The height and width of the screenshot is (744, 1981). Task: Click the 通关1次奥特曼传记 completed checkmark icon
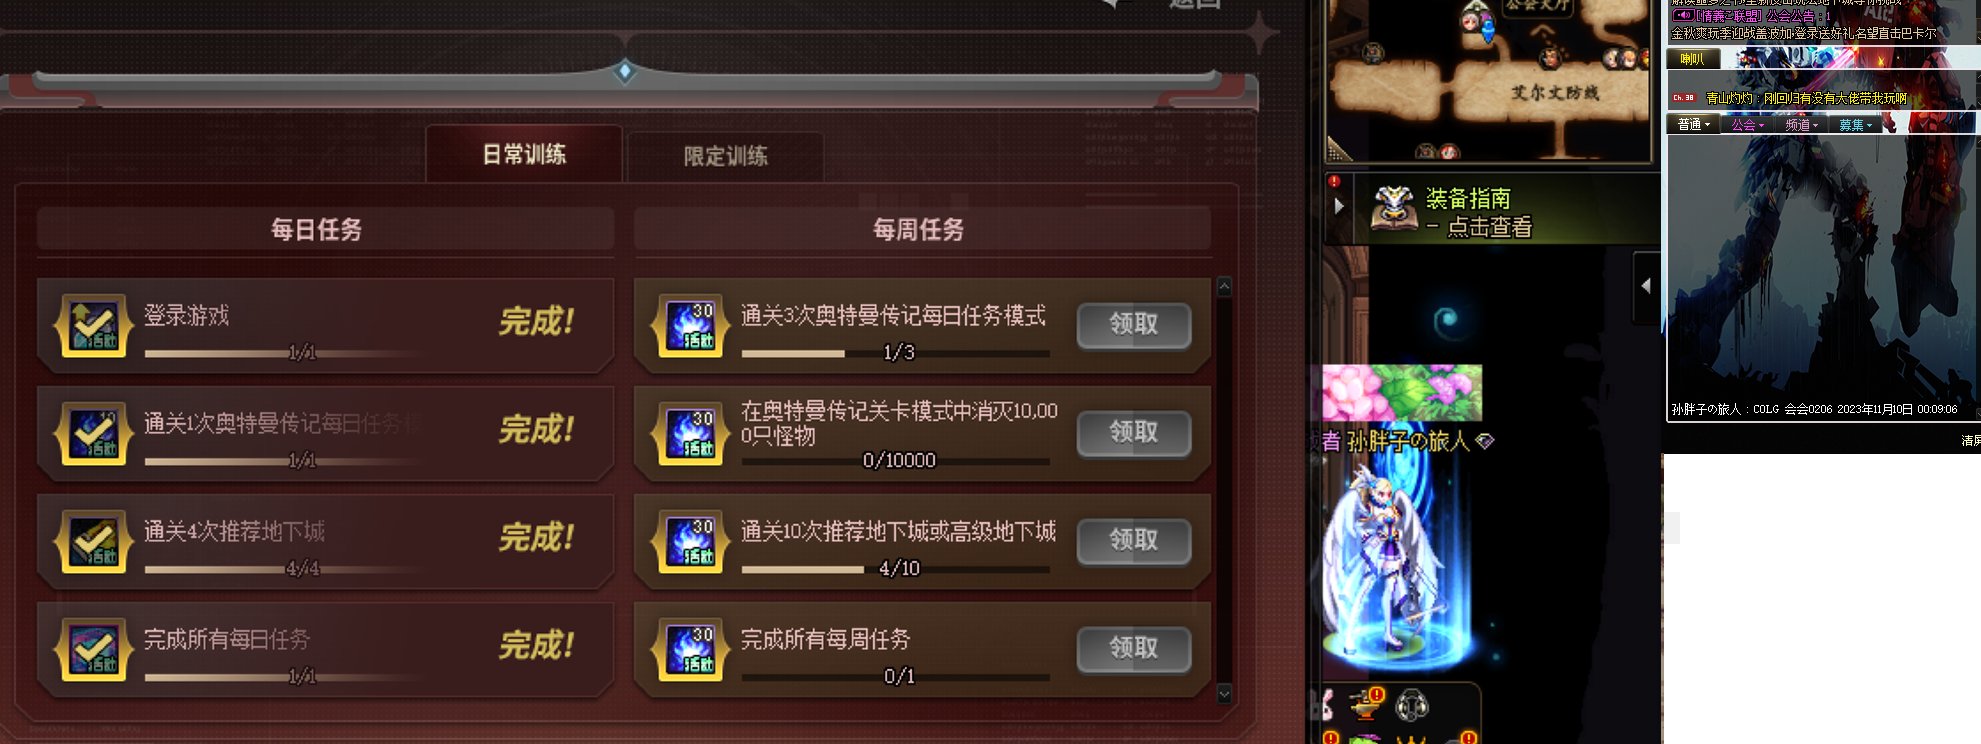pos(94,433)
